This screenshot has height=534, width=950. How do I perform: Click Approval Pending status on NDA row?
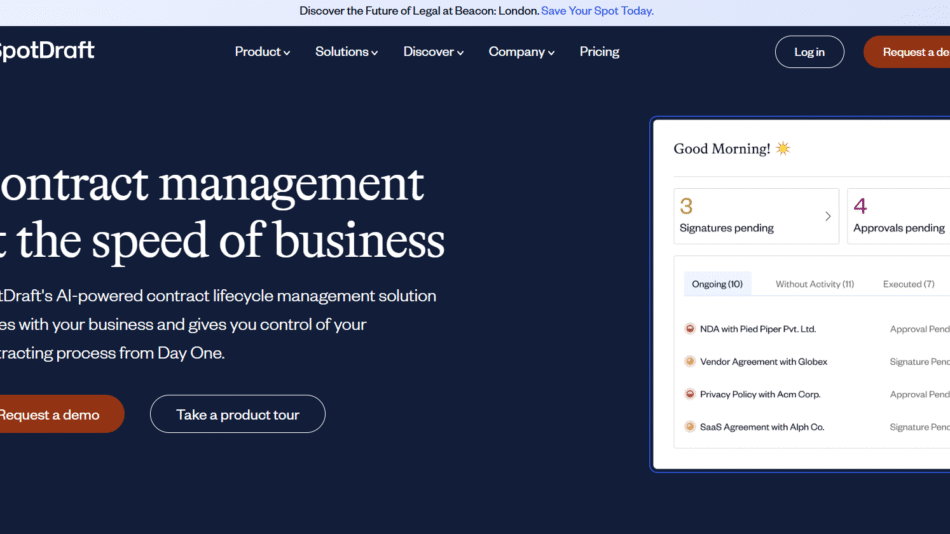(920, 329)
